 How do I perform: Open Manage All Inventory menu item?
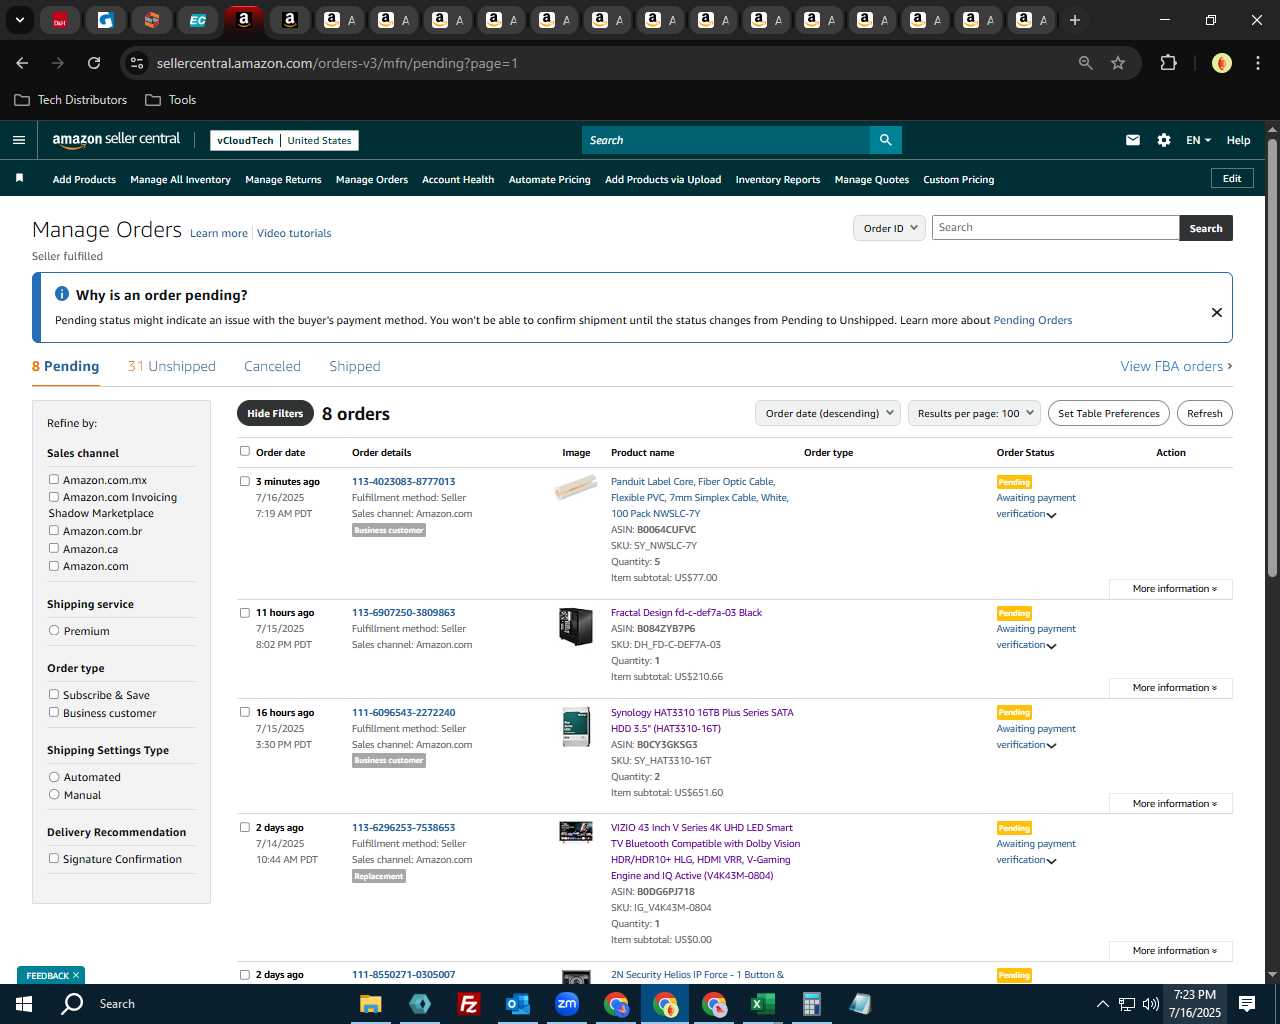[180, 179]
